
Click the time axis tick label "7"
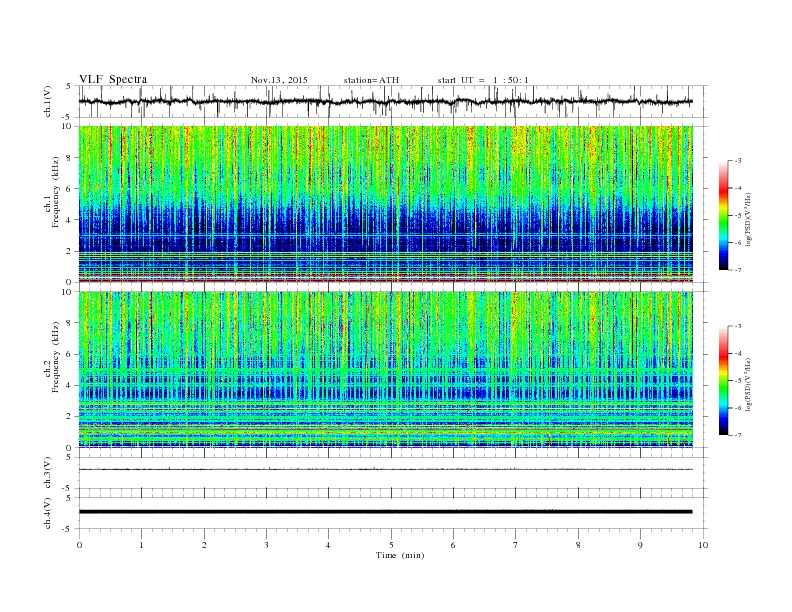[516, 545]
